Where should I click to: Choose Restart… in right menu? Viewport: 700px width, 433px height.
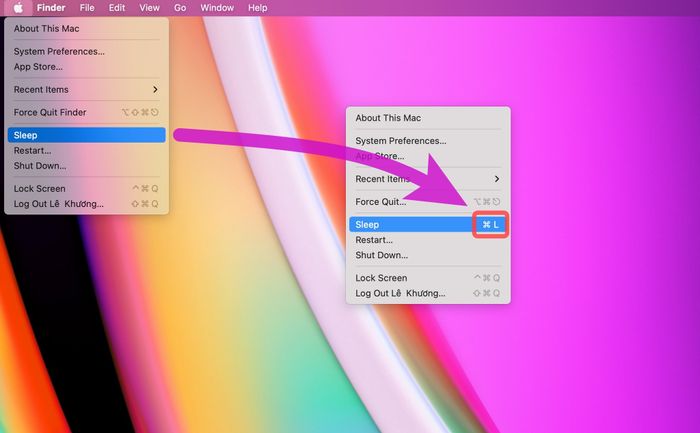(x=428, y=240)
